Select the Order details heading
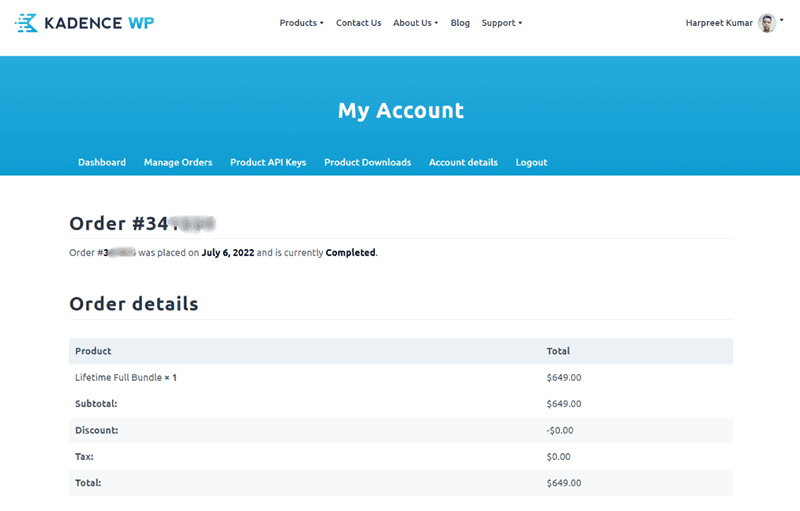The image size is (800, 511). click(x=134, y=304)
